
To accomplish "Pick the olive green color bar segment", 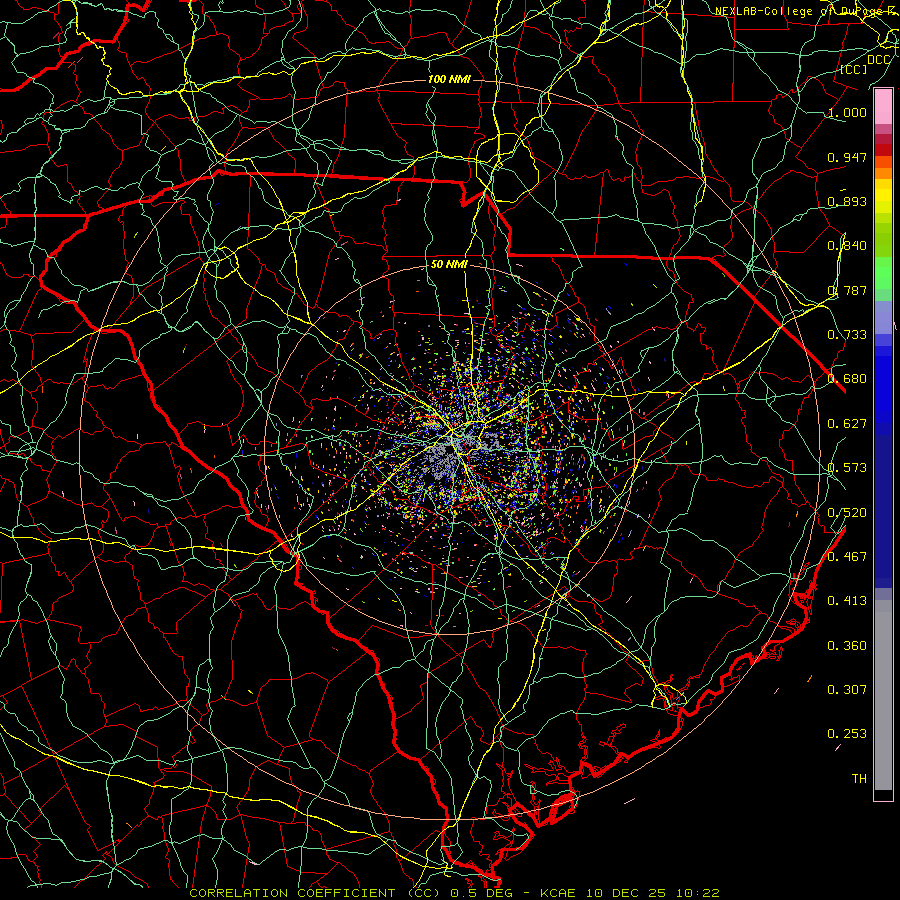I will click(x=883, y=239).
